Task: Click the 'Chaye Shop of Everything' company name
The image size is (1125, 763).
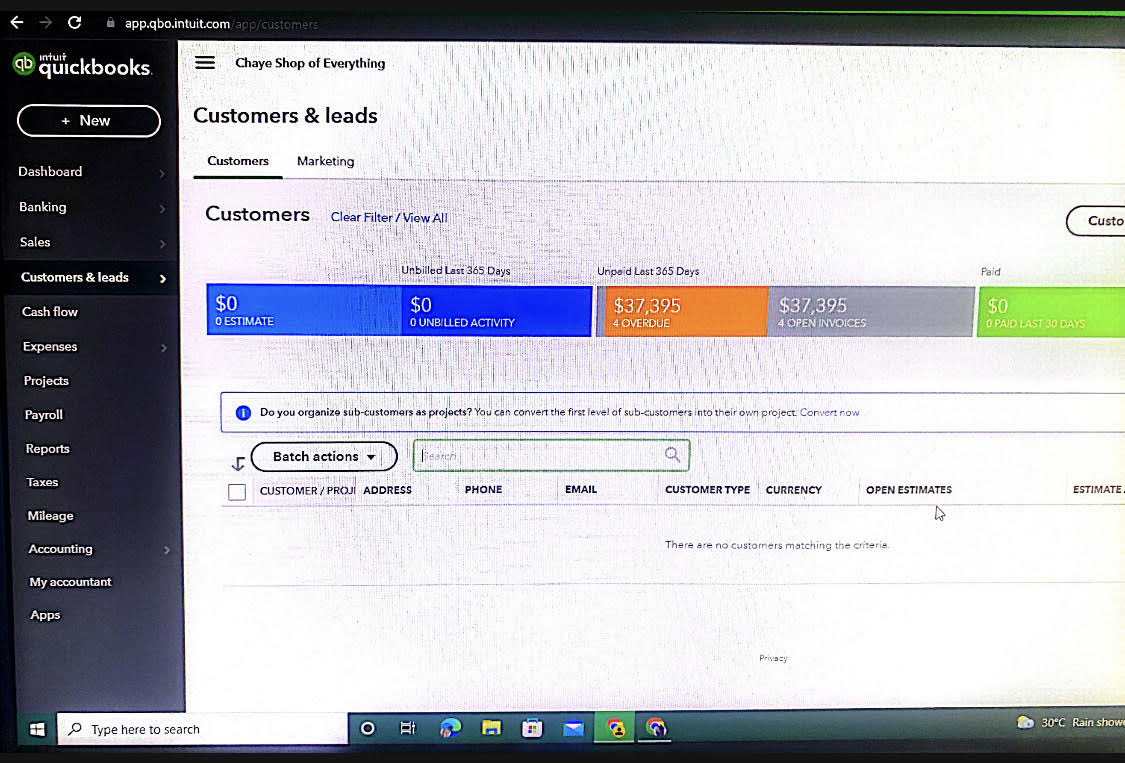Action: (x=310, y=63)
